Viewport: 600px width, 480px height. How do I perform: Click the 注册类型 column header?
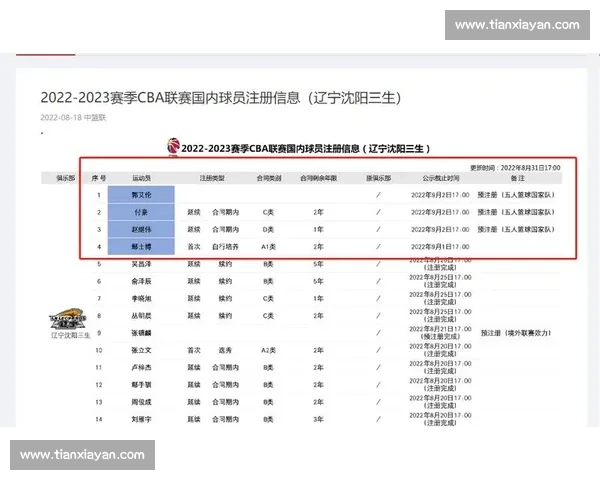point(212,178)
